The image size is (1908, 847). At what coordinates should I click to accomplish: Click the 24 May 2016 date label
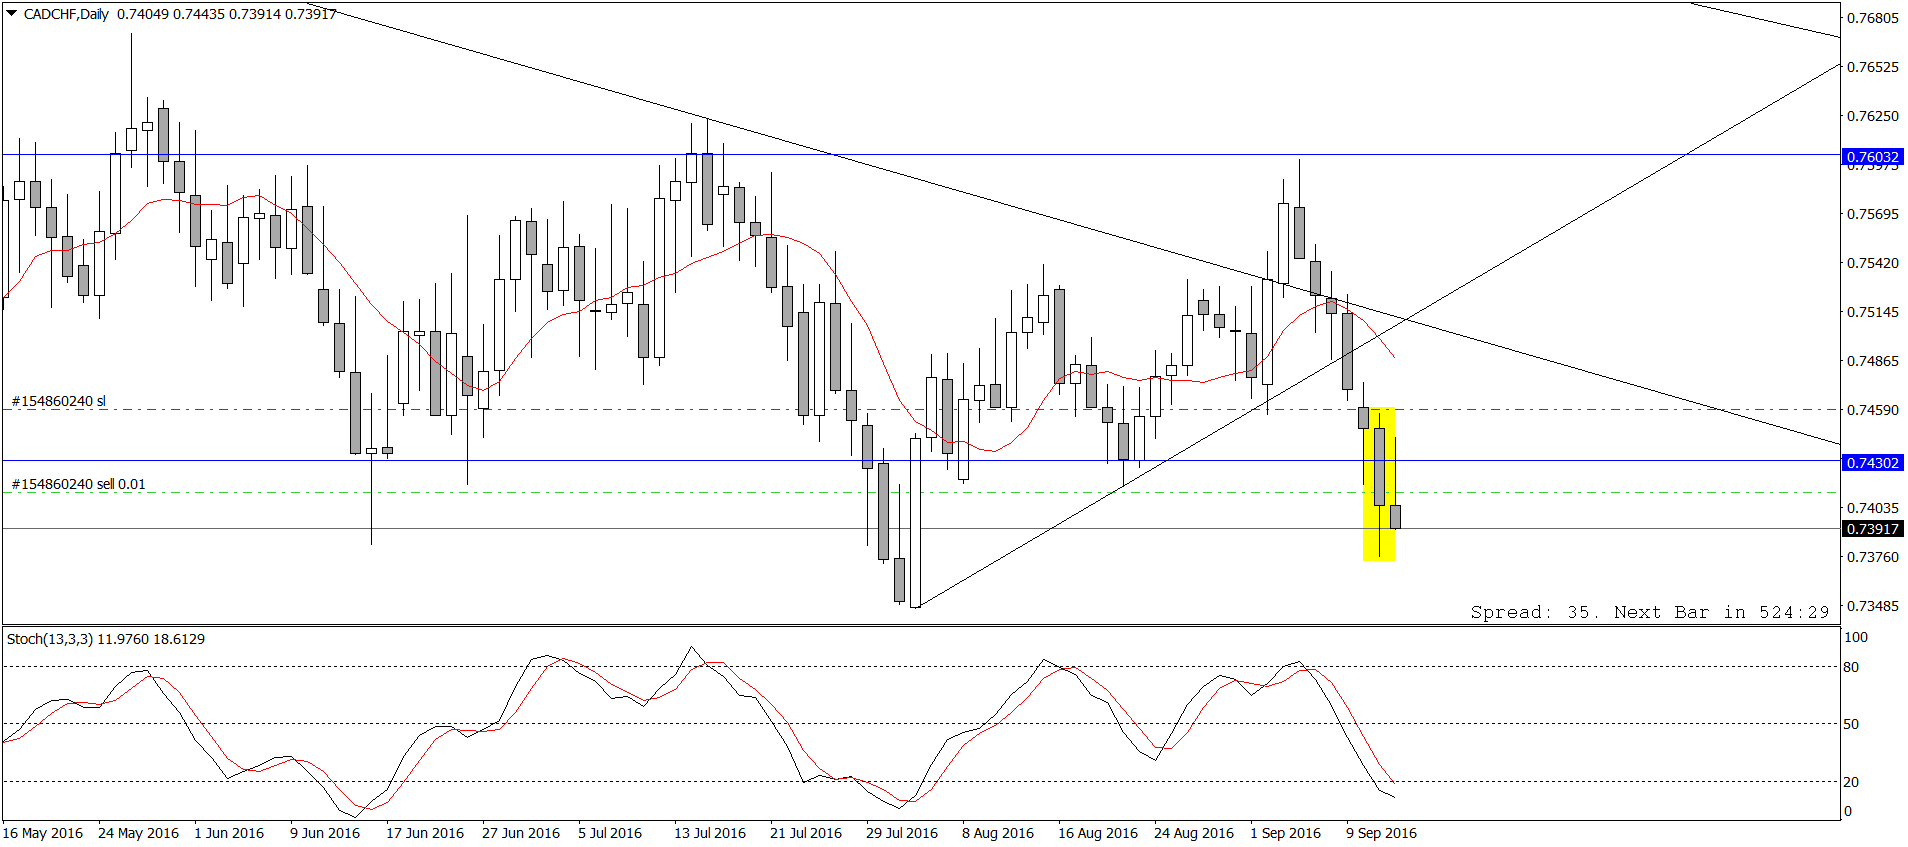tap(139, 833)
